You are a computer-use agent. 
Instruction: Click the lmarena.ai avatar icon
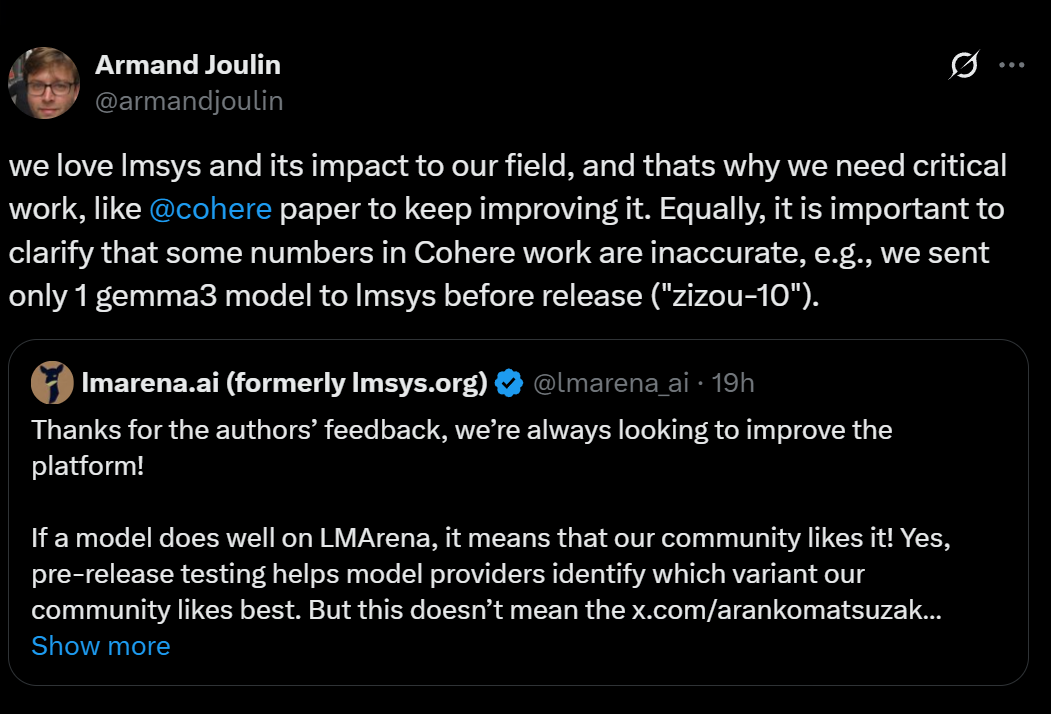pos(52,383)
